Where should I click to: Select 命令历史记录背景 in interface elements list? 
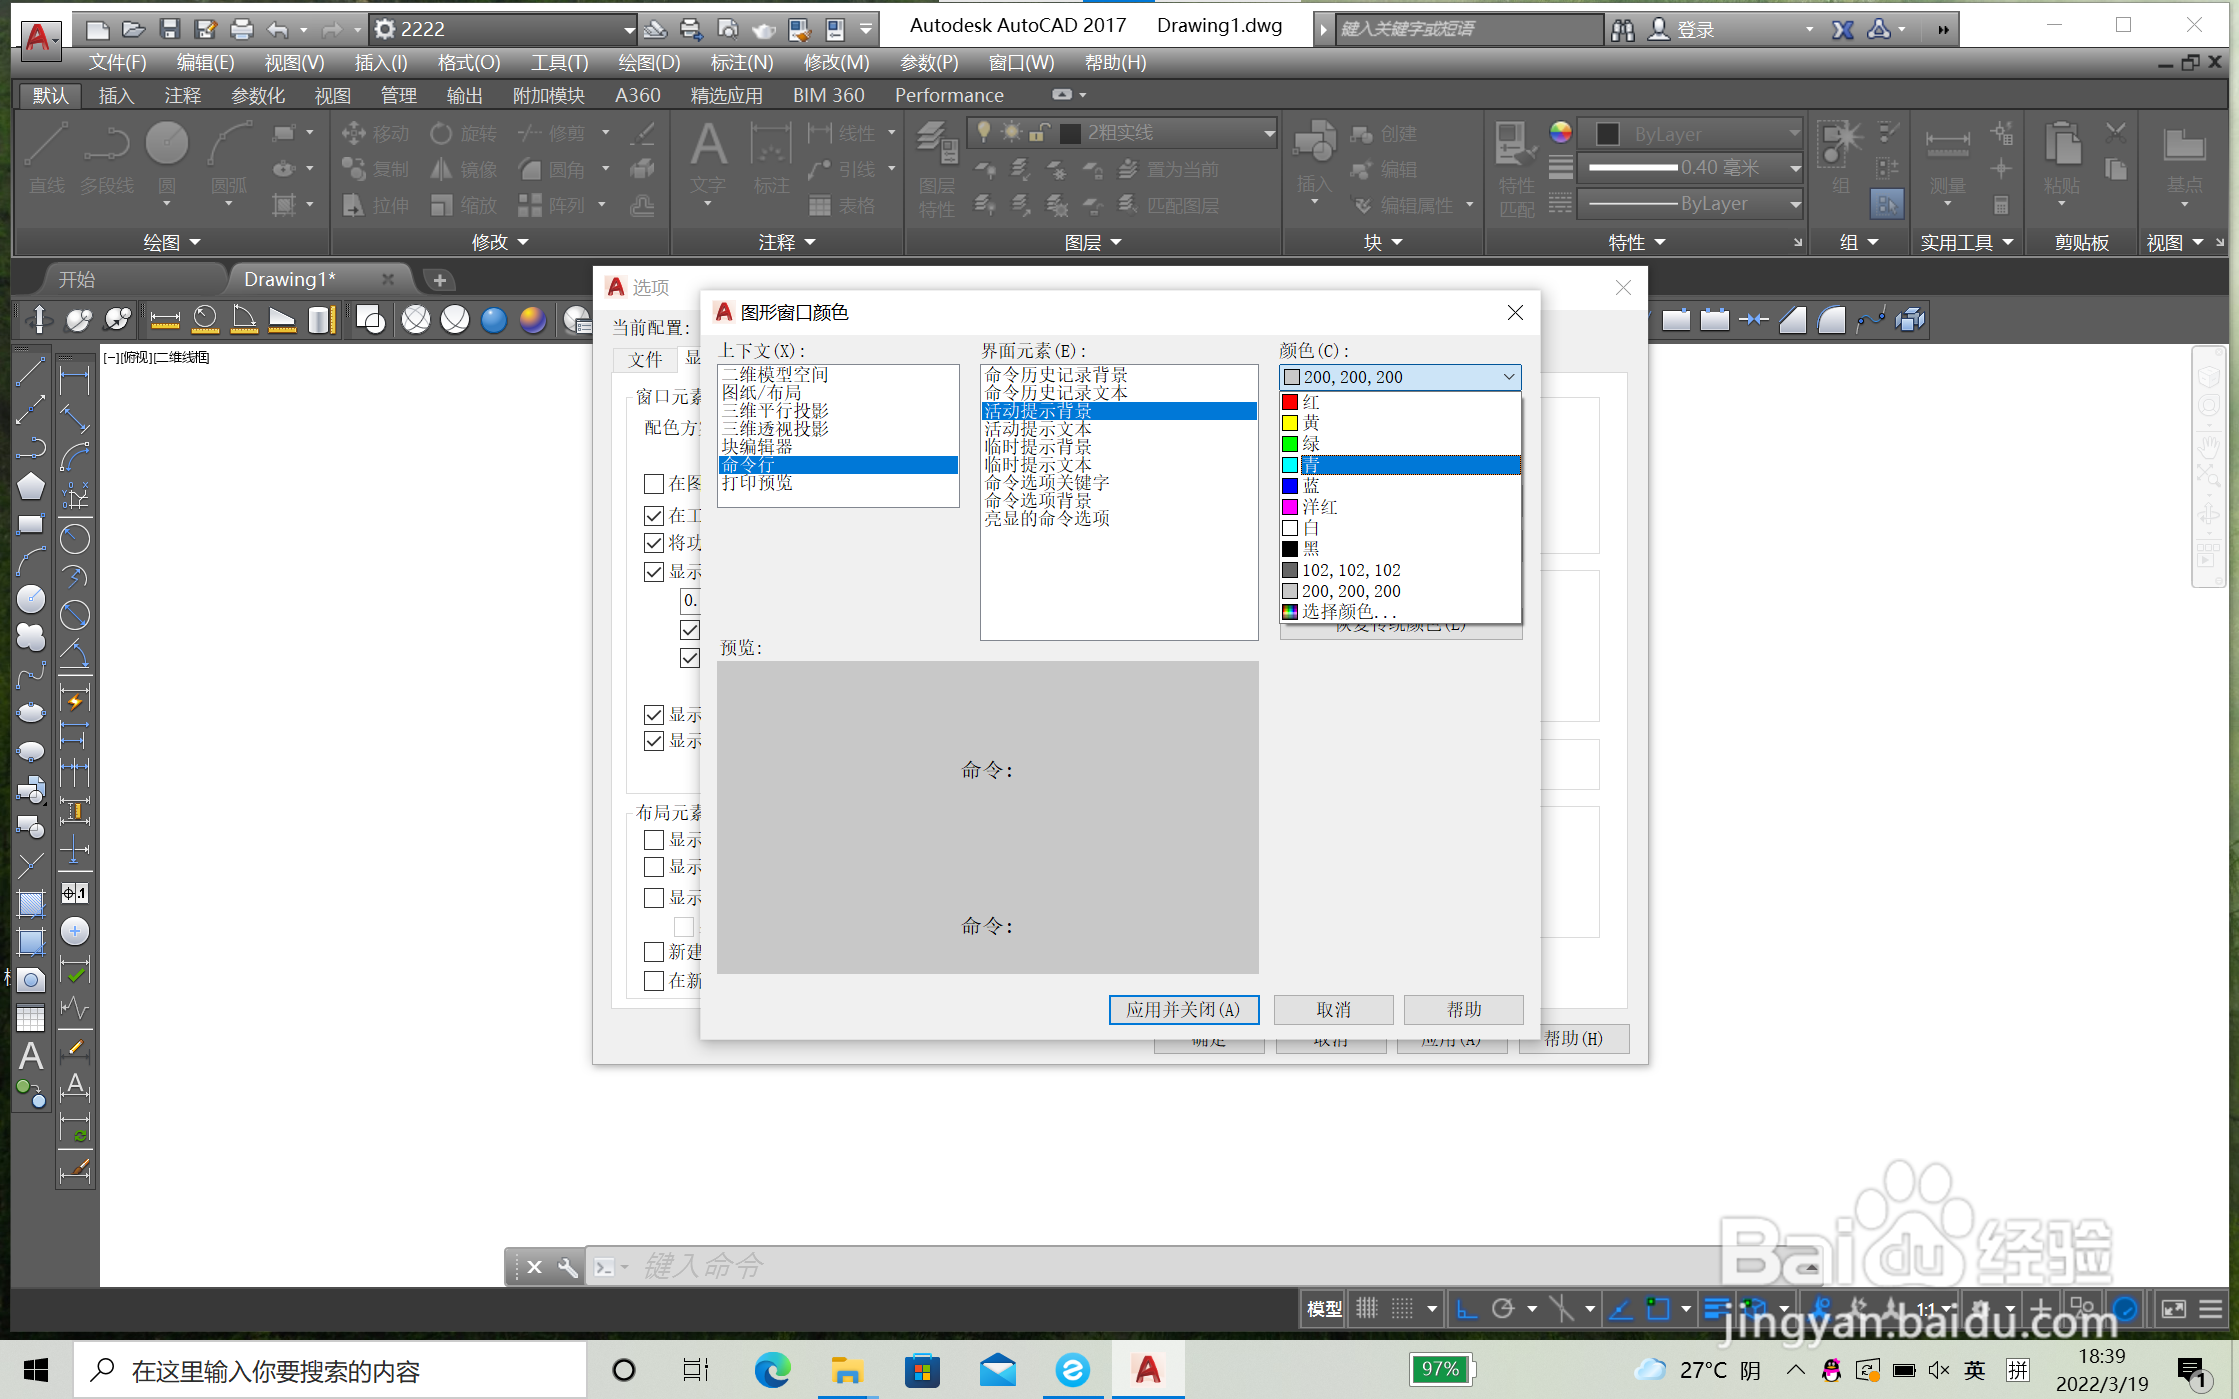[1119, 375]
